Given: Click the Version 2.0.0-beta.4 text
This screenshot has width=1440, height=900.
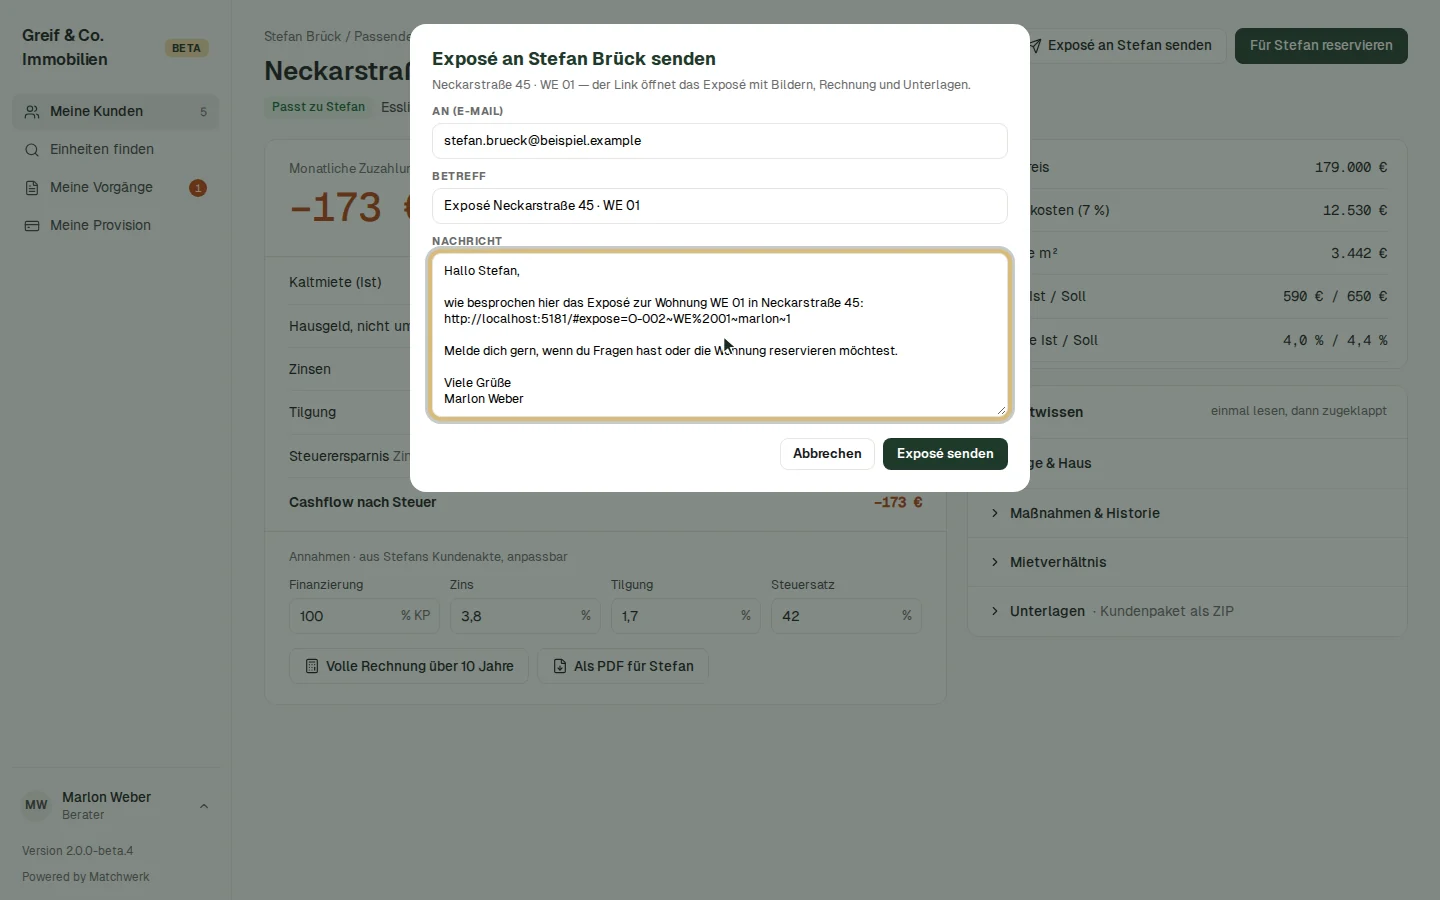Looking at the screenshot, I should coord(78,851).
